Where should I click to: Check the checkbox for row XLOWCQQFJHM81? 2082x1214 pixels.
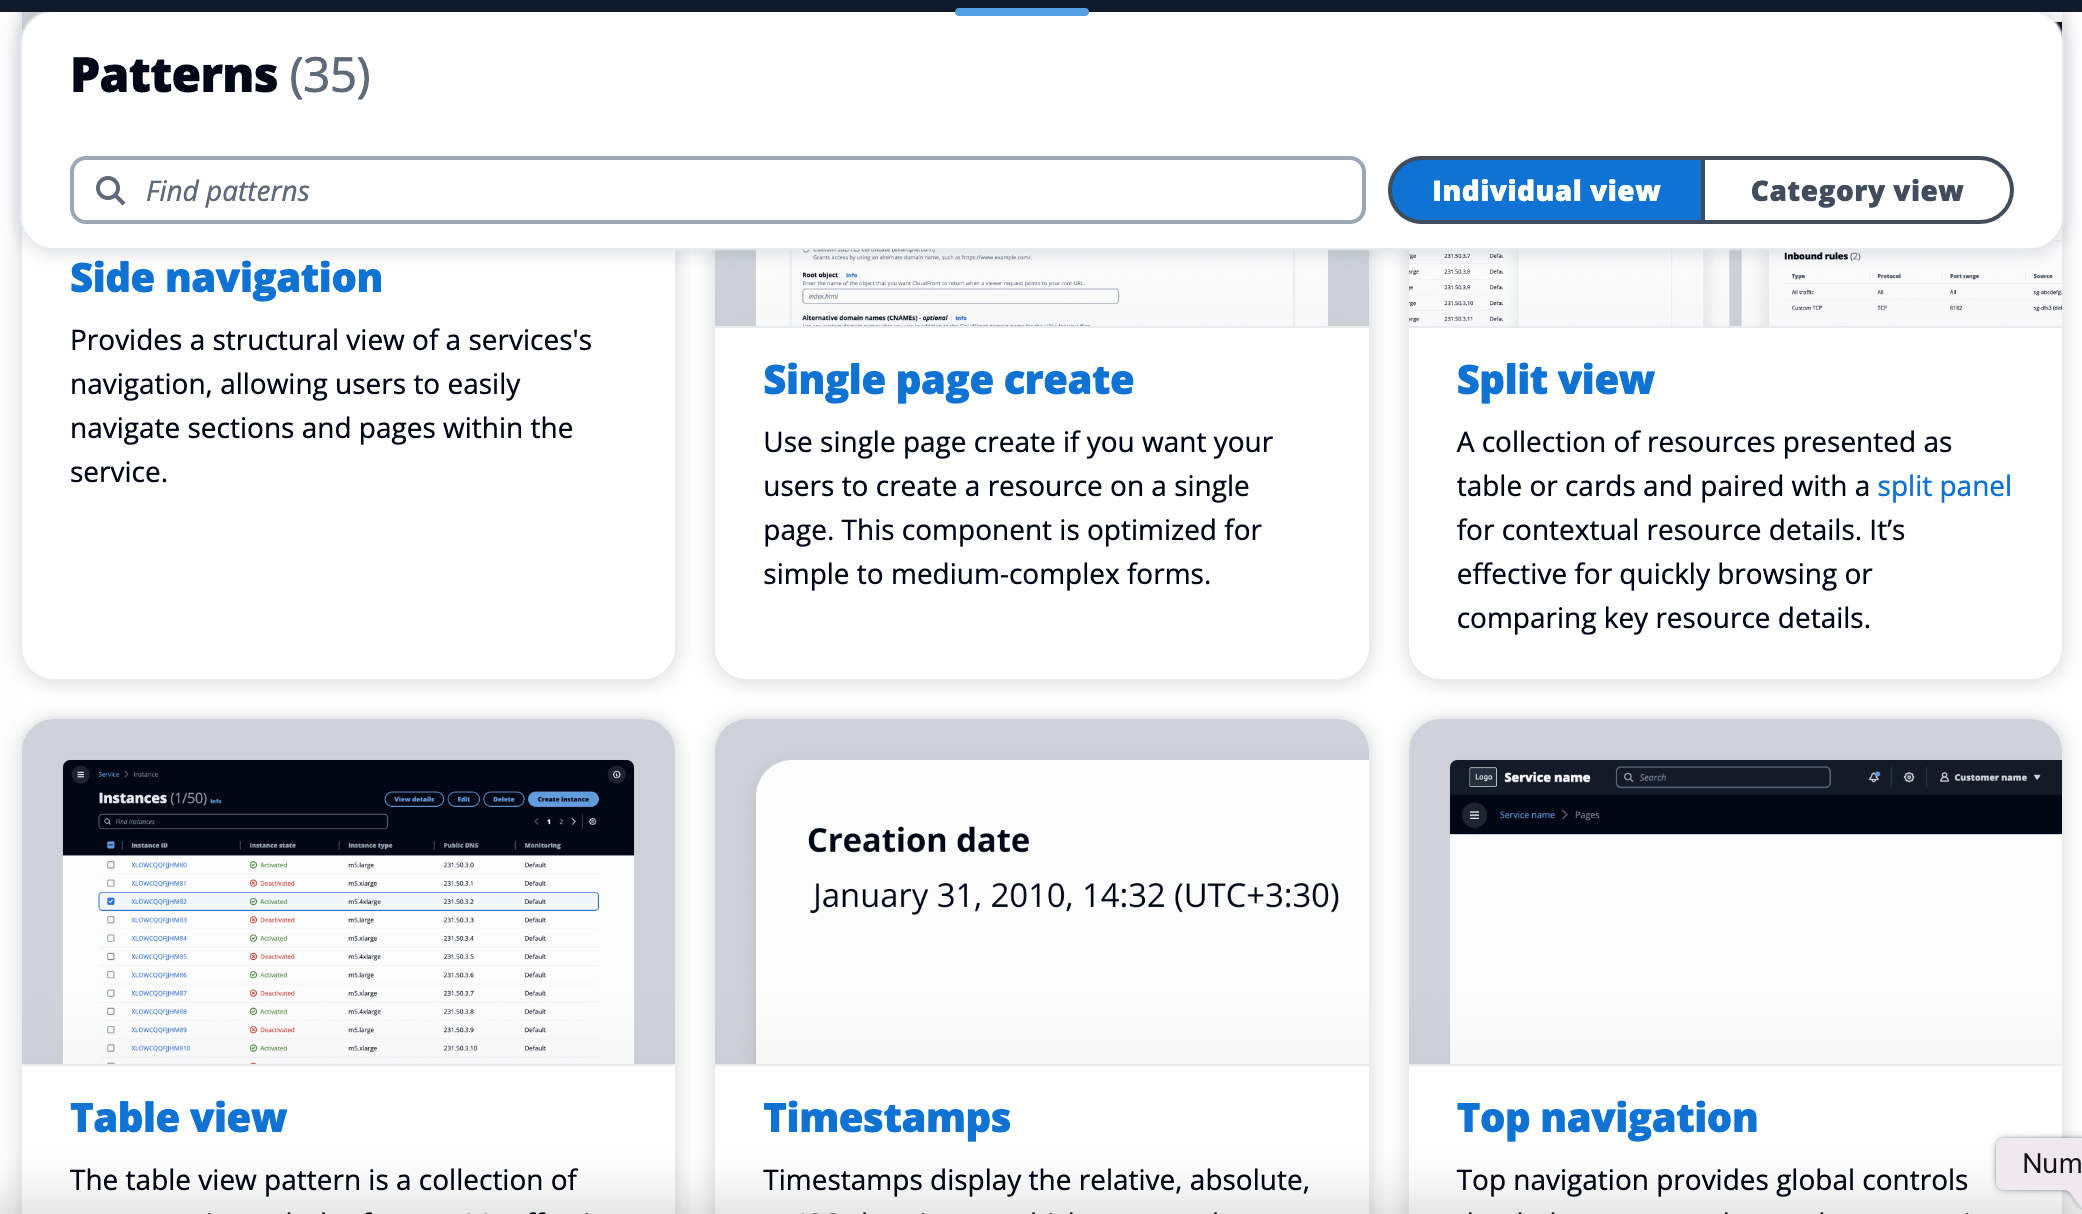110,883
